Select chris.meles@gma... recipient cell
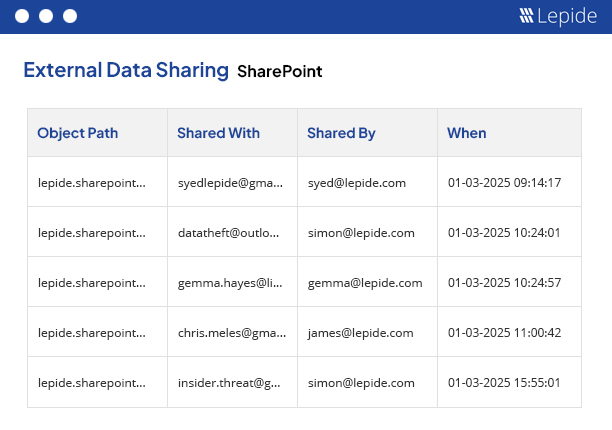The width and height of the screenshot is (612, 430). tap(231, 333)
